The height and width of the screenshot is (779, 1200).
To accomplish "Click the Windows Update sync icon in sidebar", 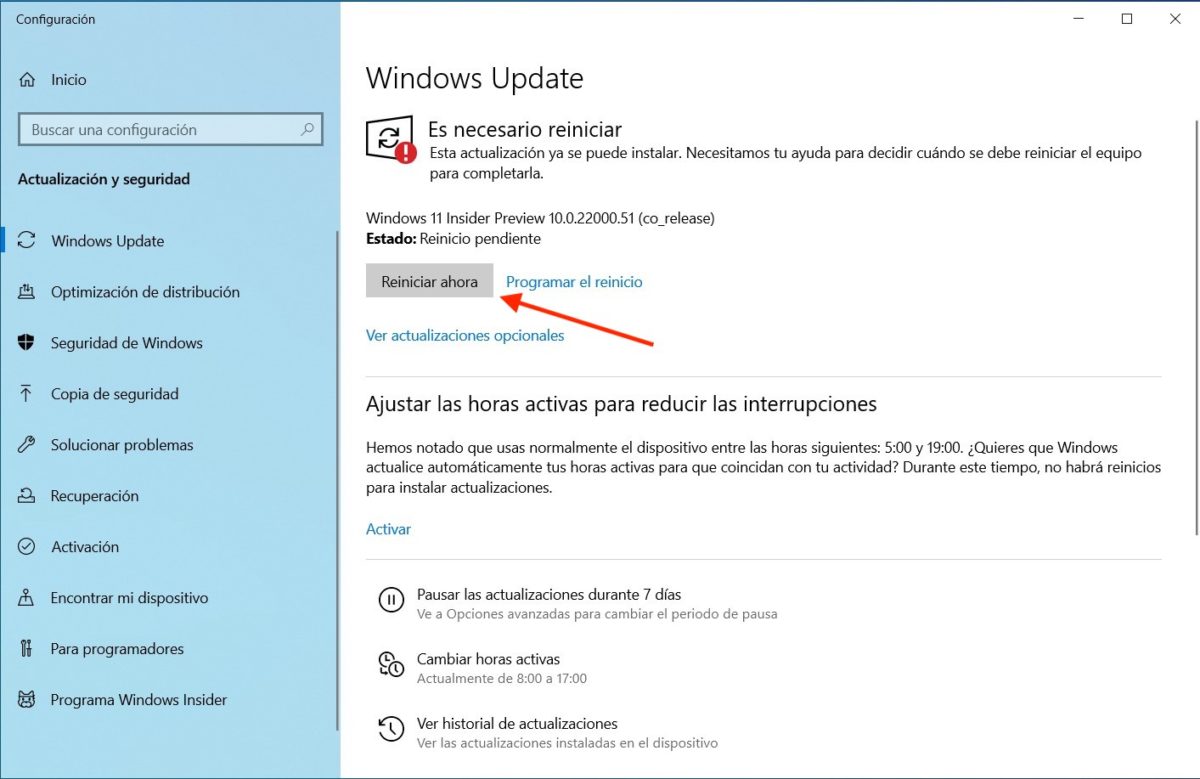I will (28, 241).
